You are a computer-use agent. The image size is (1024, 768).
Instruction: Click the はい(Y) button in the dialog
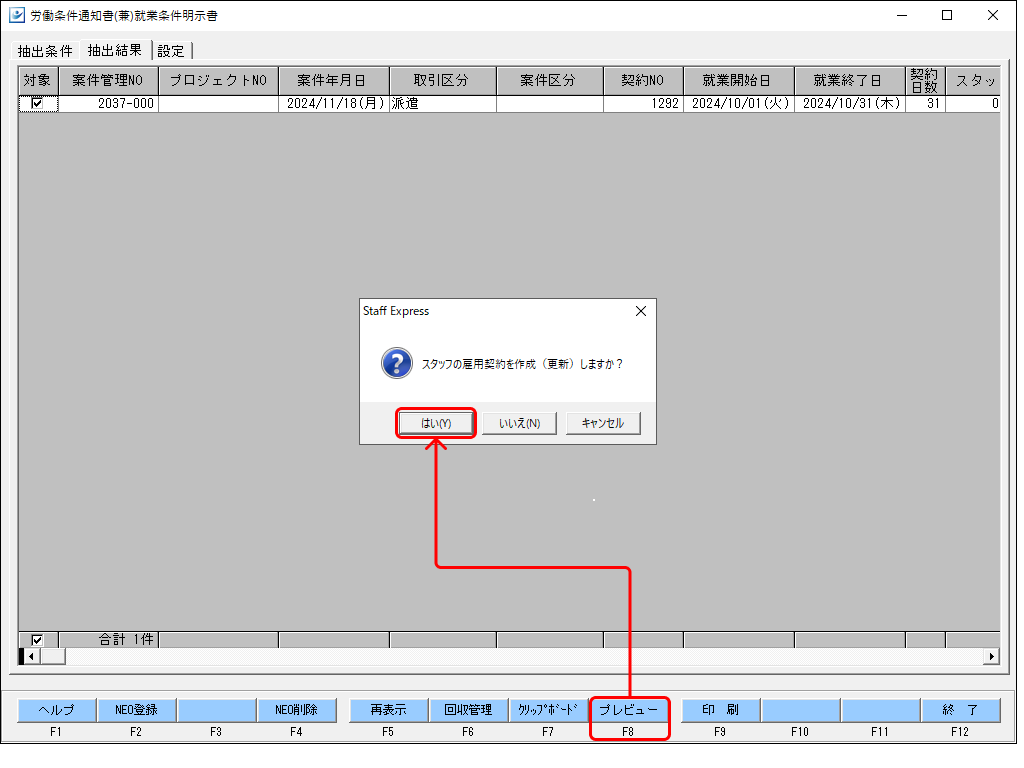coord(436,423)
